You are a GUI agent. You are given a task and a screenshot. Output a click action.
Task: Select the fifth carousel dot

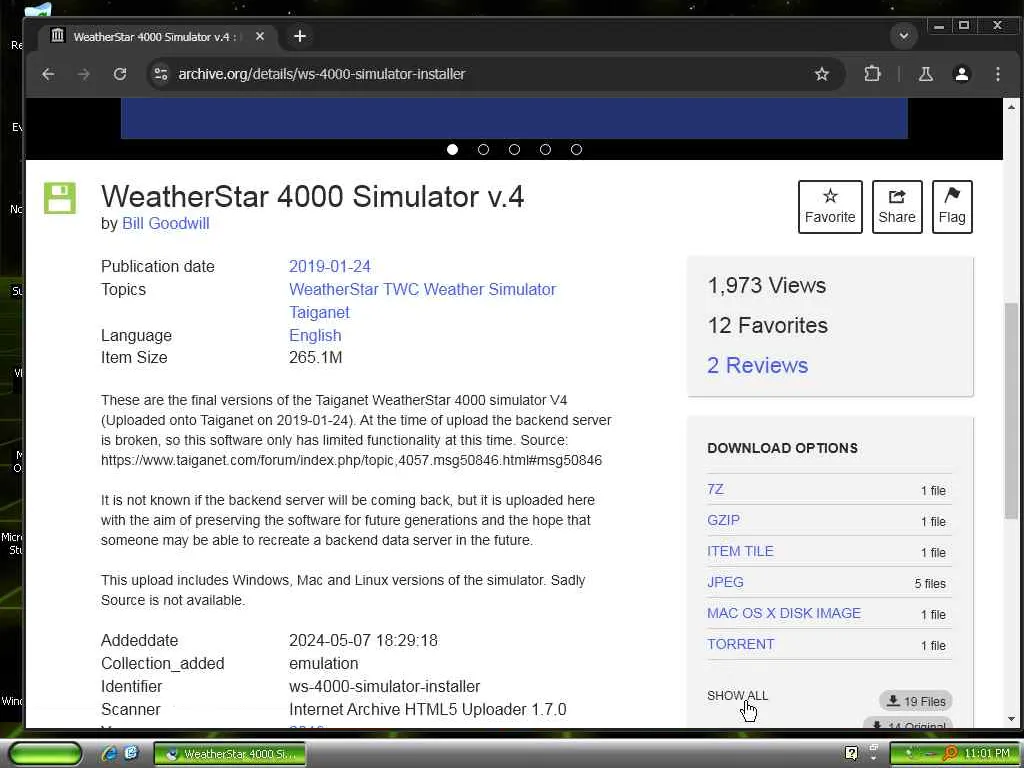(576, 150)
